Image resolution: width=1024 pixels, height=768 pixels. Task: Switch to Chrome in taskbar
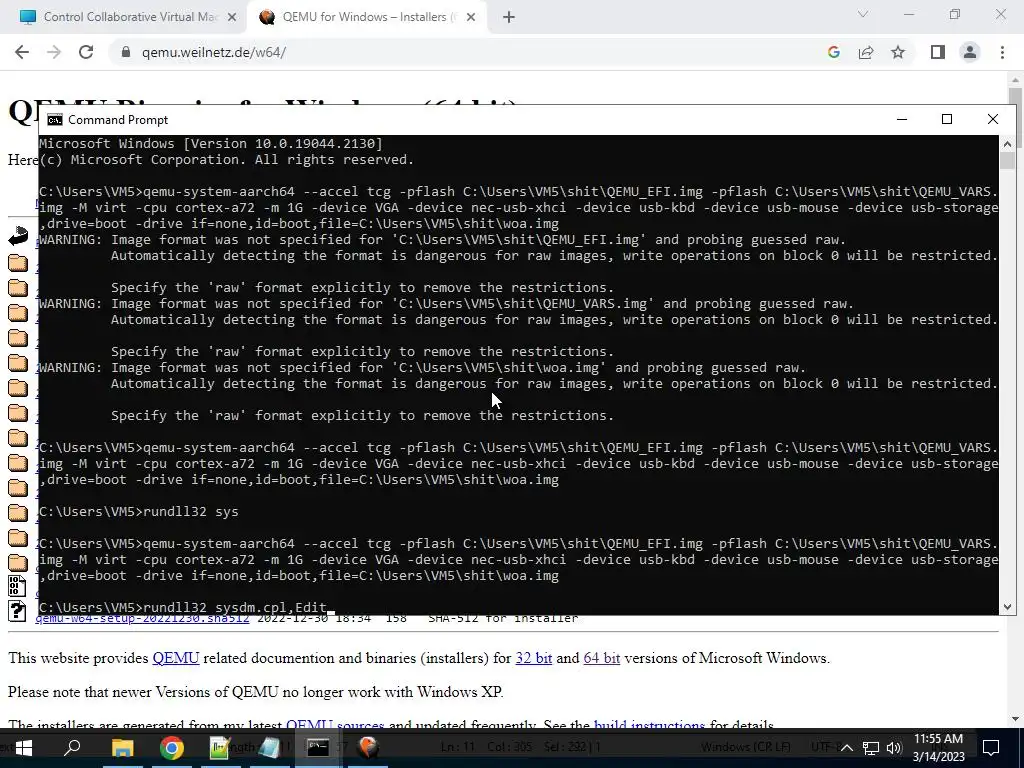[x=171, y=748]
